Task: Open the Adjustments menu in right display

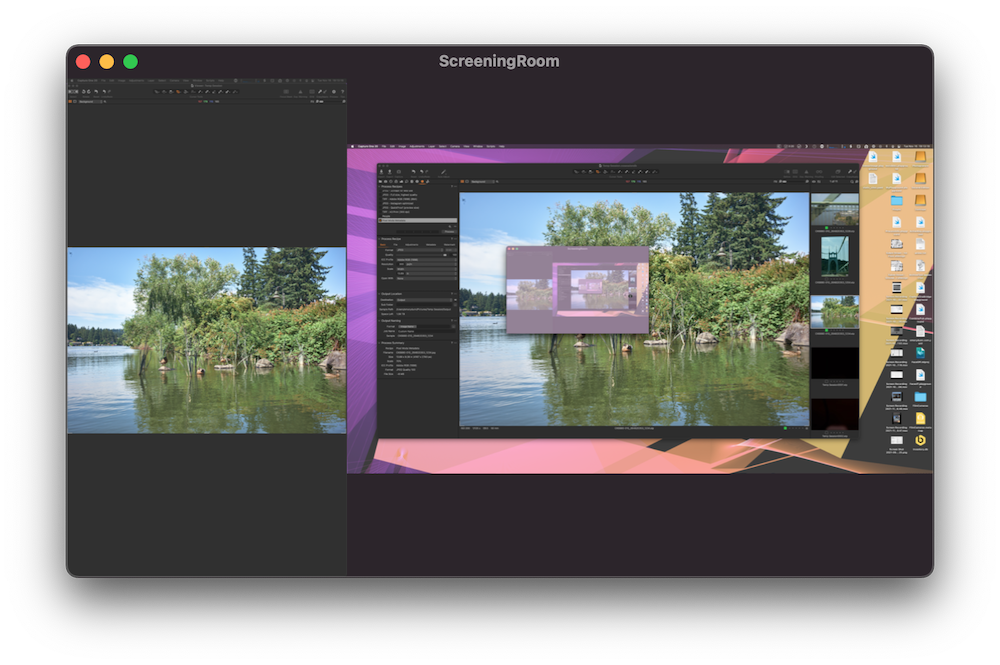Action: pyautogui.click(x=419, y=146)
